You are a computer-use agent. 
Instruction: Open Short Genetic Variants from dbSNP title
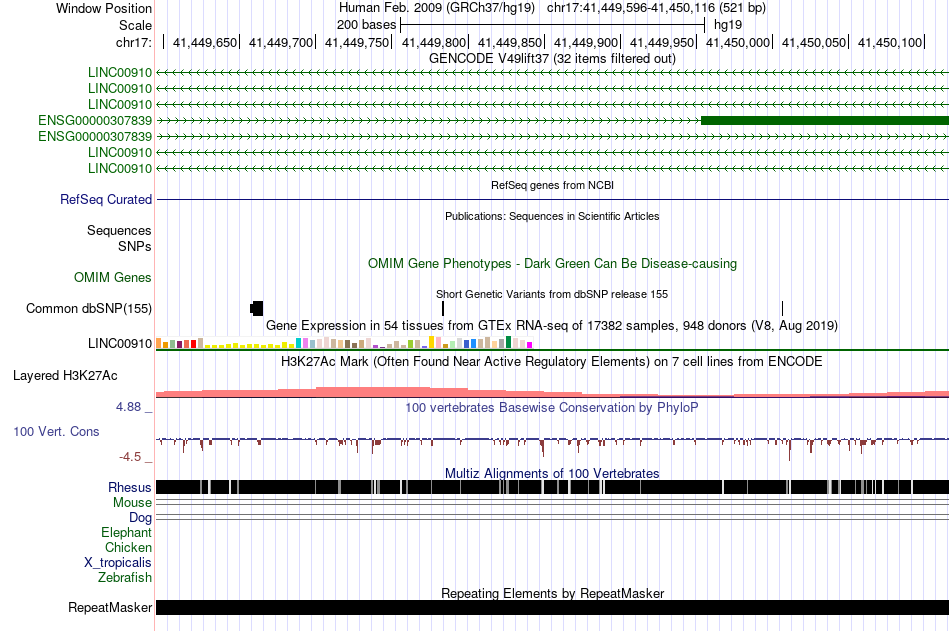[552, 294]
